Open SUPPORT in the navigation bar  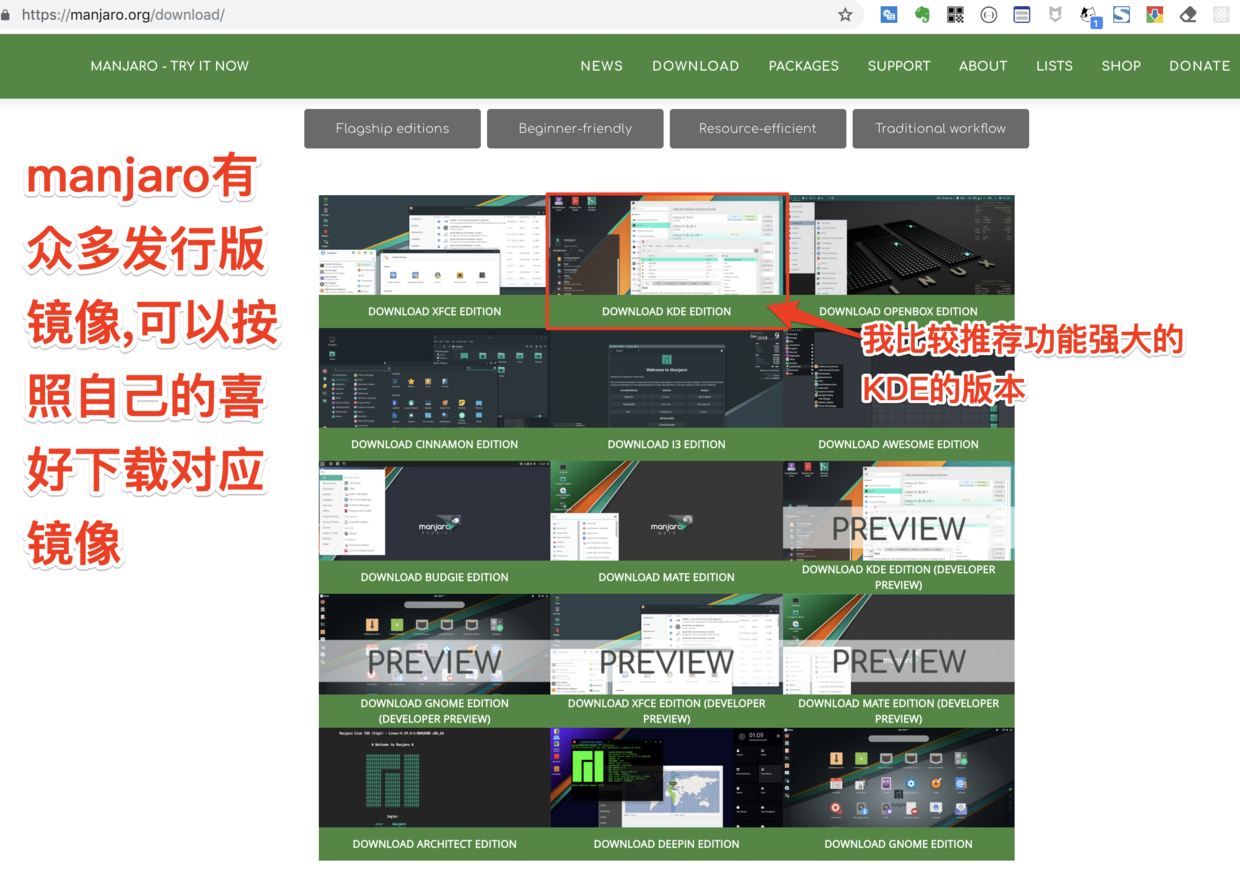[x=898, y=66]
